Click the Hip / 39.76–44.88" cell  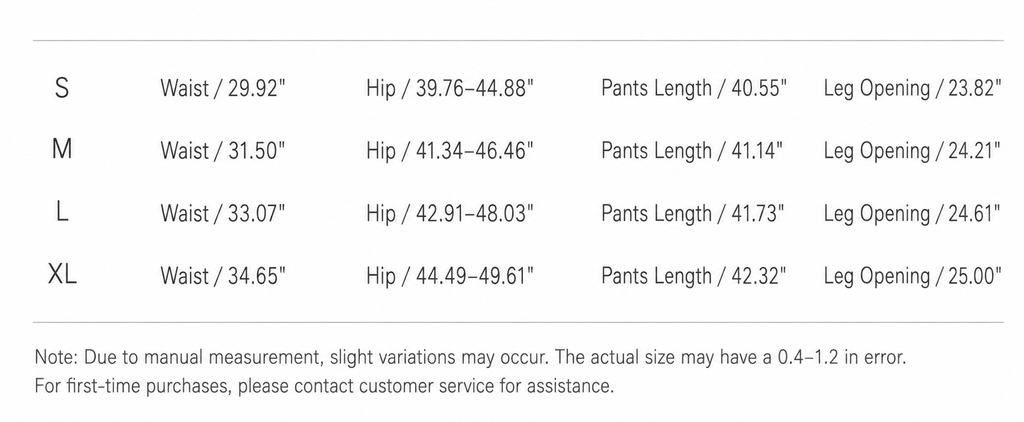coord(451,89)
